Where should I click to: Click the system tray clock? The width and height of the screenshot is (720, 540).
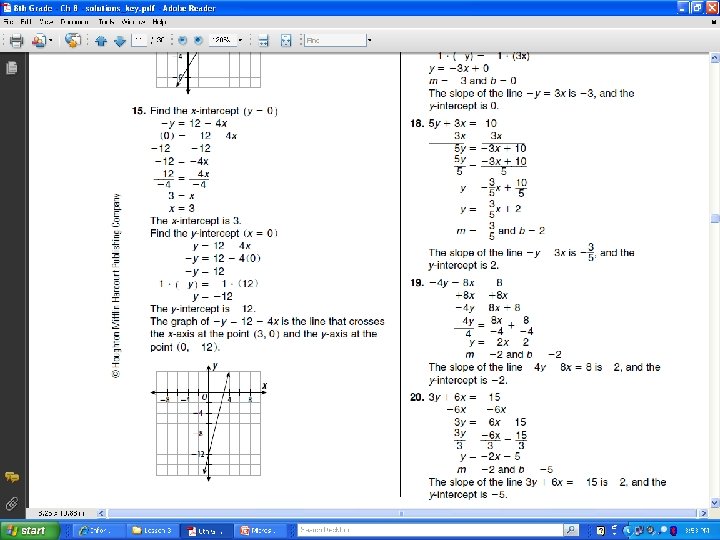(698, 531)
